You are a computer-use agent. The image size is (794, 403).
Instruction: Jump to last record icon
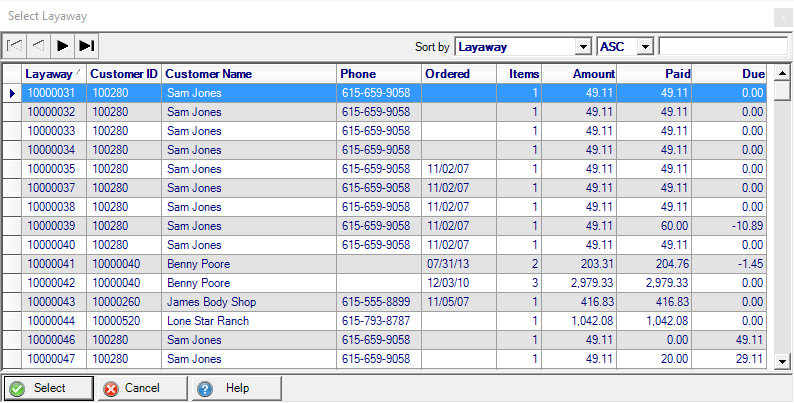[87, 45]
